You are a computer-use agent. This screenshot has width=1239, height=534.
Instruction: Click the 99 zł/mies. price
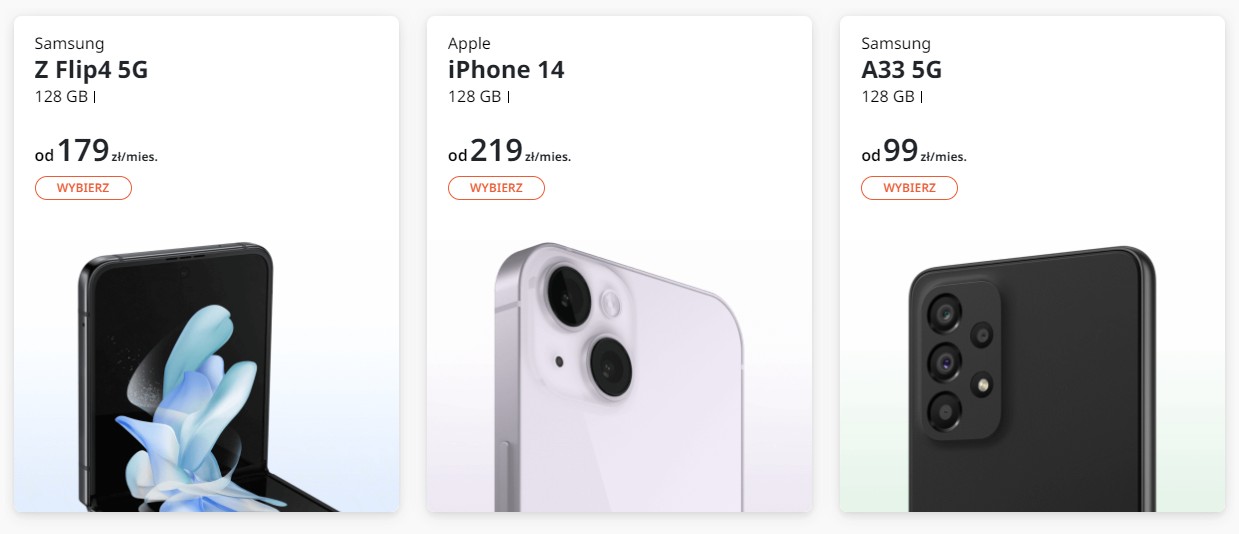(913, 152)
